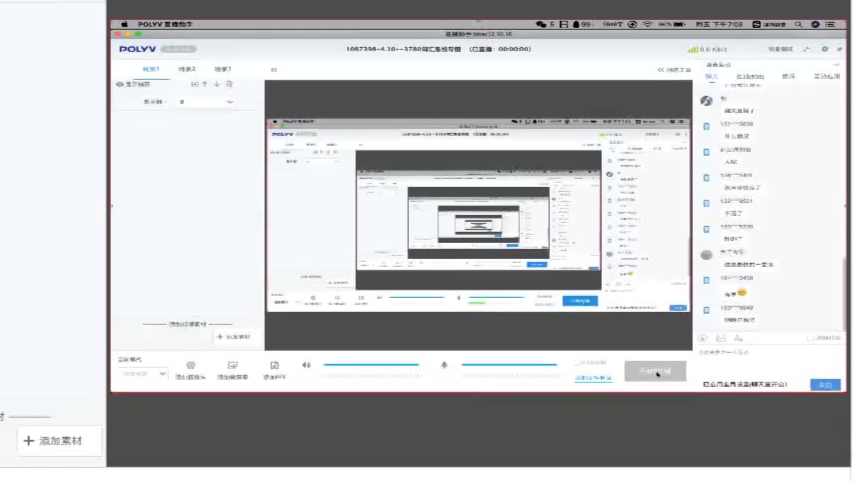The width and height of the screenshot is (854, 481).
Task: Delete the layer with the trash icon
Action: (229, 84)
